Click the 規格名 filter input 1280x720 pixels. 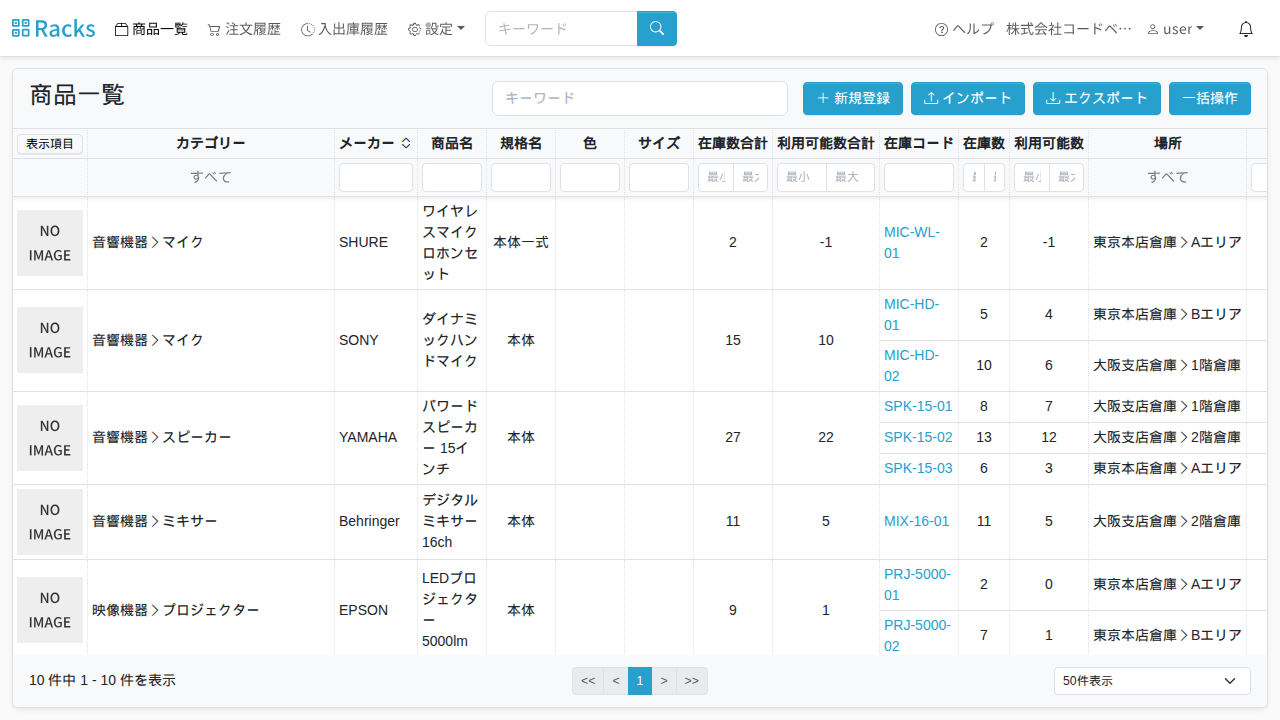coord(521,177)
